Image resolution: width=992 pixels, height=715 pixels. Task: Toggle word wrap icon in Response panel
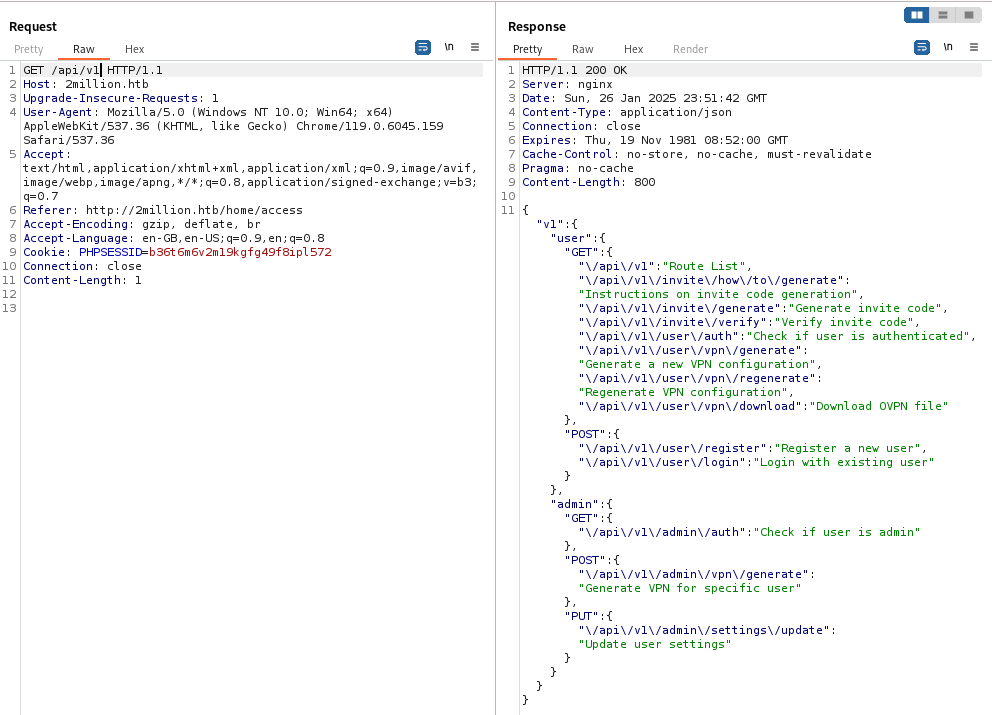click(x=922, y=47)
